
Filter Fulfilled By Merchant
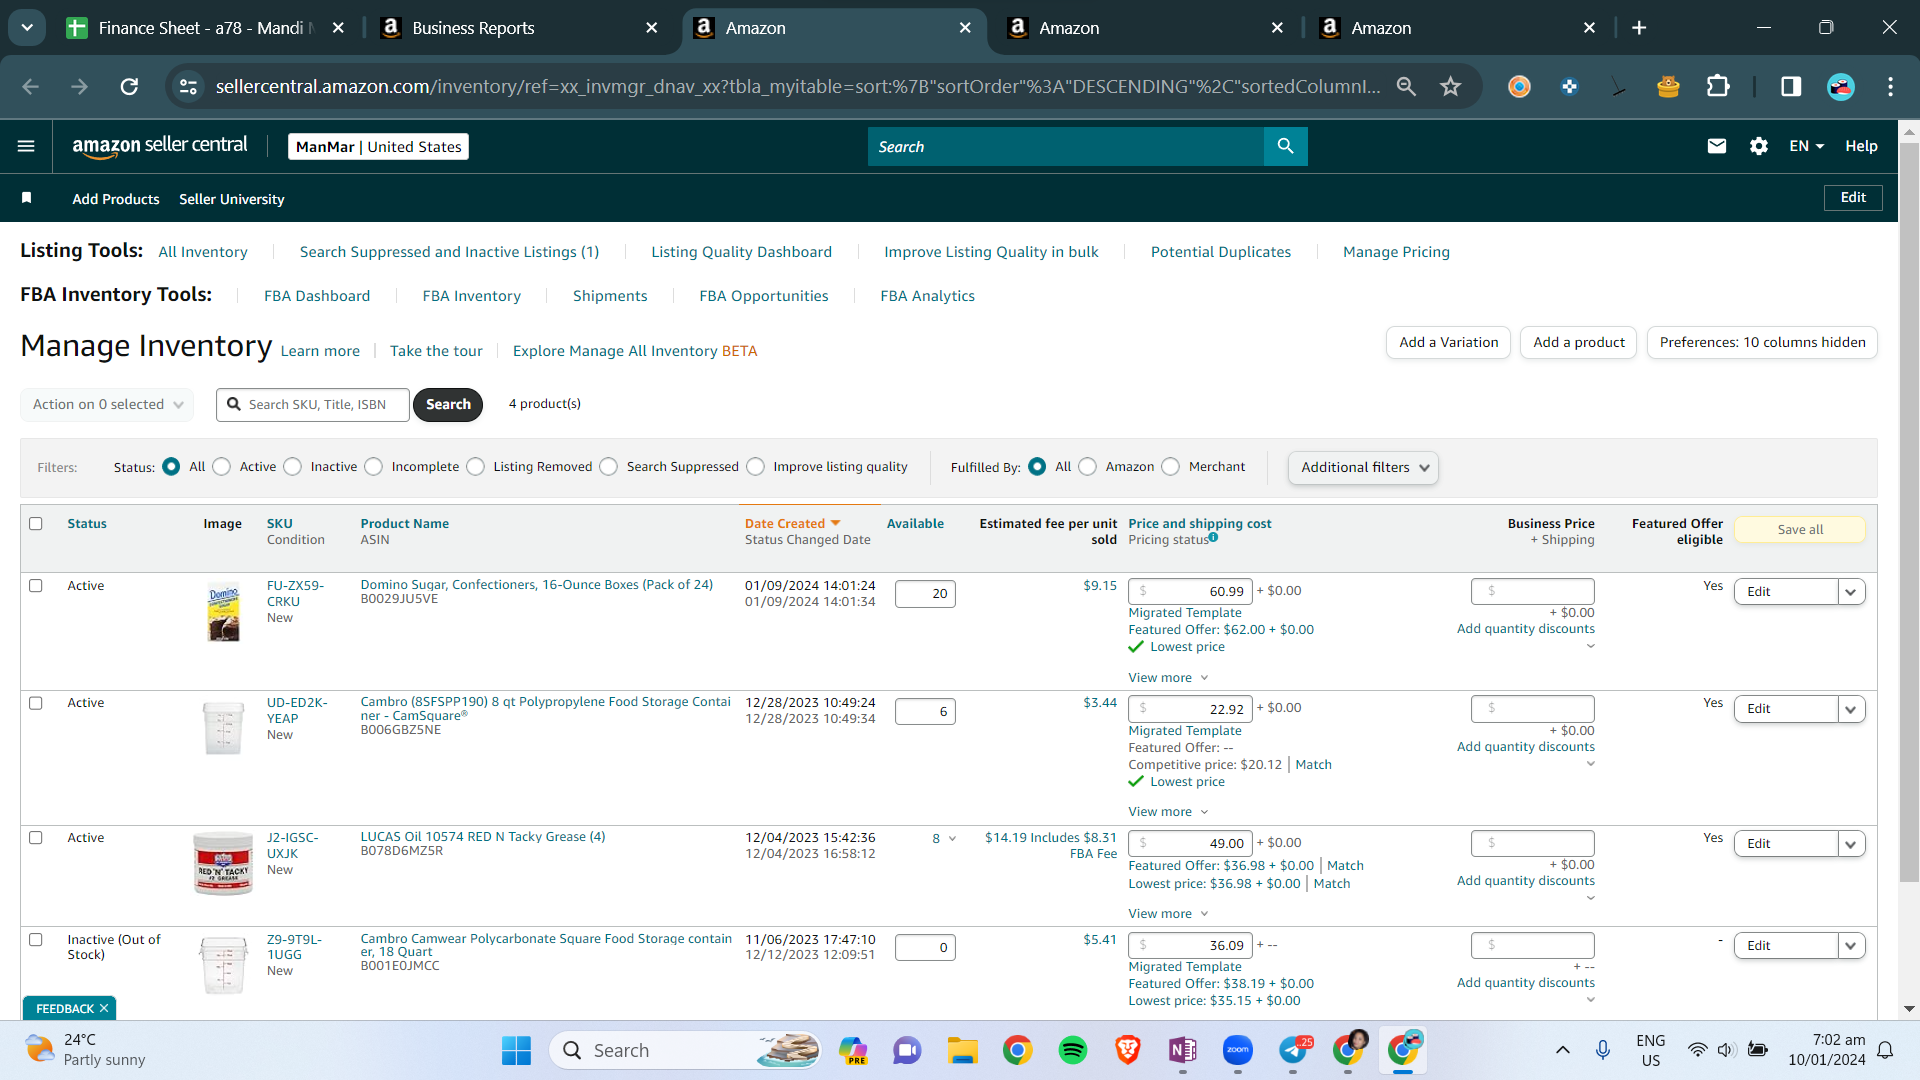1171,467
